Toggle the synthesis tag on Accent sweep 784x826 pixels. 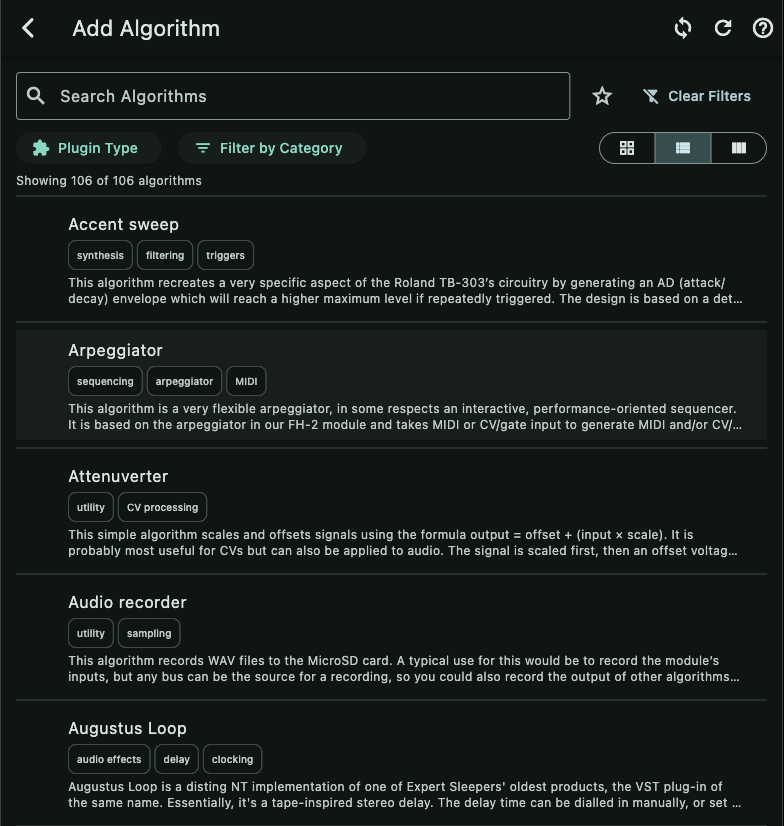pos(99,255)
